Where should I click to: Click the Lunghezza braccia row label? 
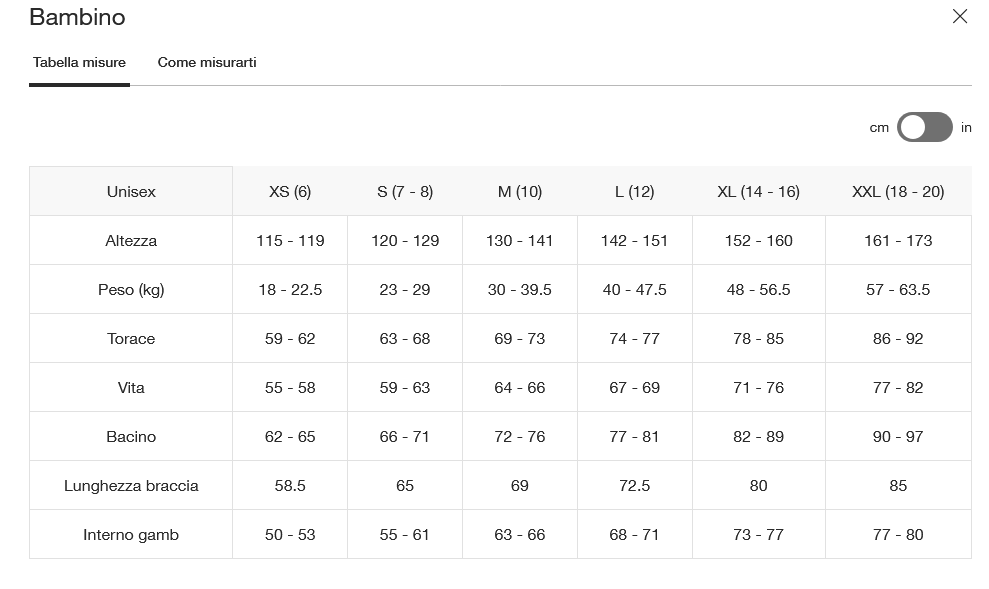tap(131, 486)
